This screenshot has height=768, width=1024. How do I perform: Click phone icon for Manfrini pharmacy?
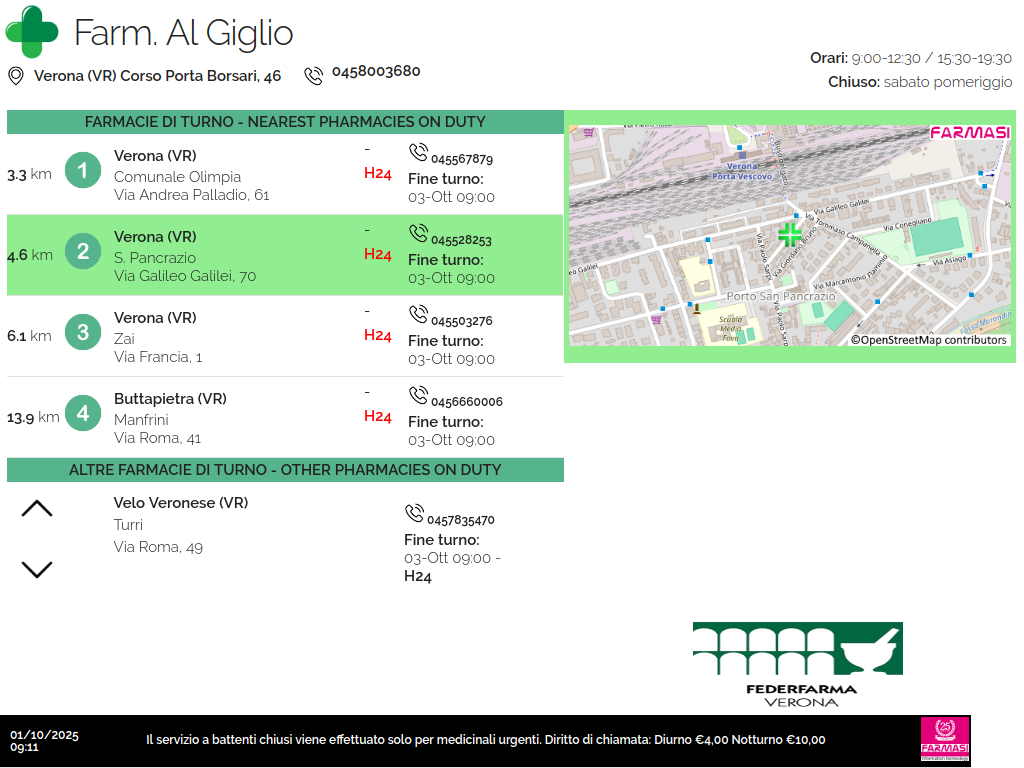coord(418,395)
